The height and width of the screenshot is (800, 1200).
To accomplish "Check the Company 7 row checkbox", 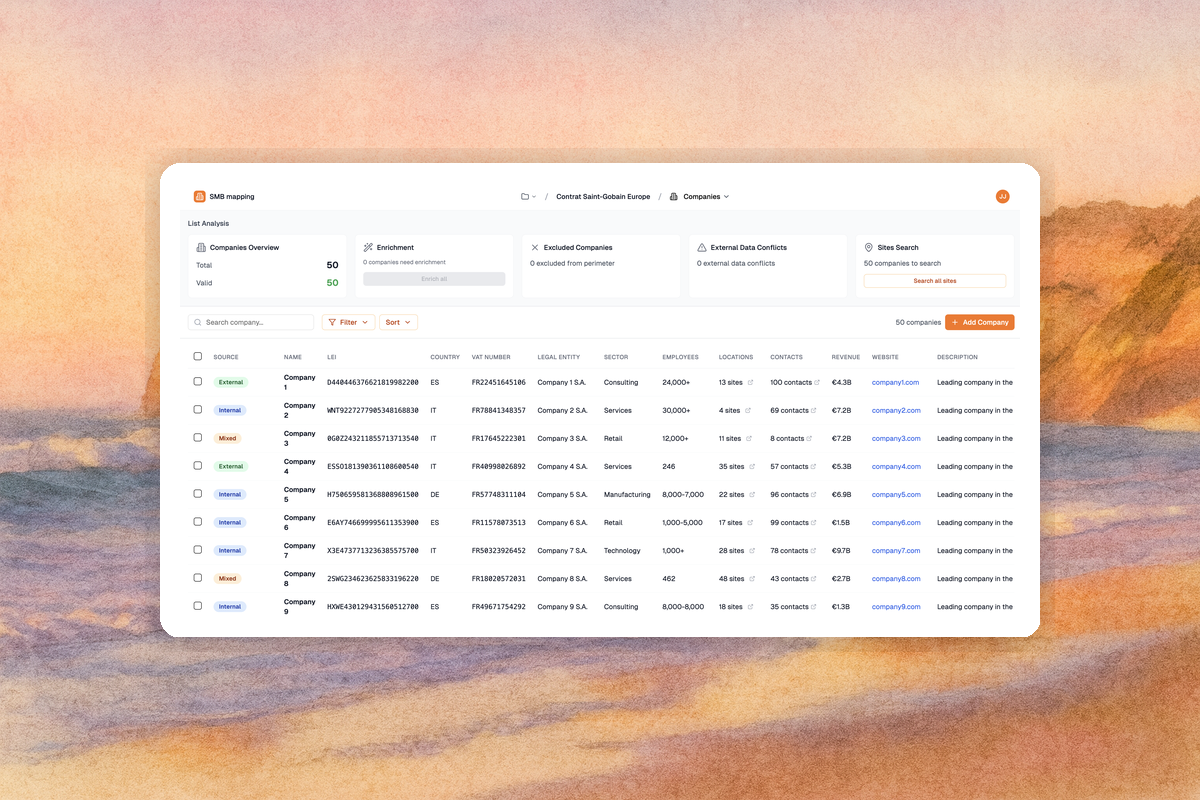I will tap(198, 550).
